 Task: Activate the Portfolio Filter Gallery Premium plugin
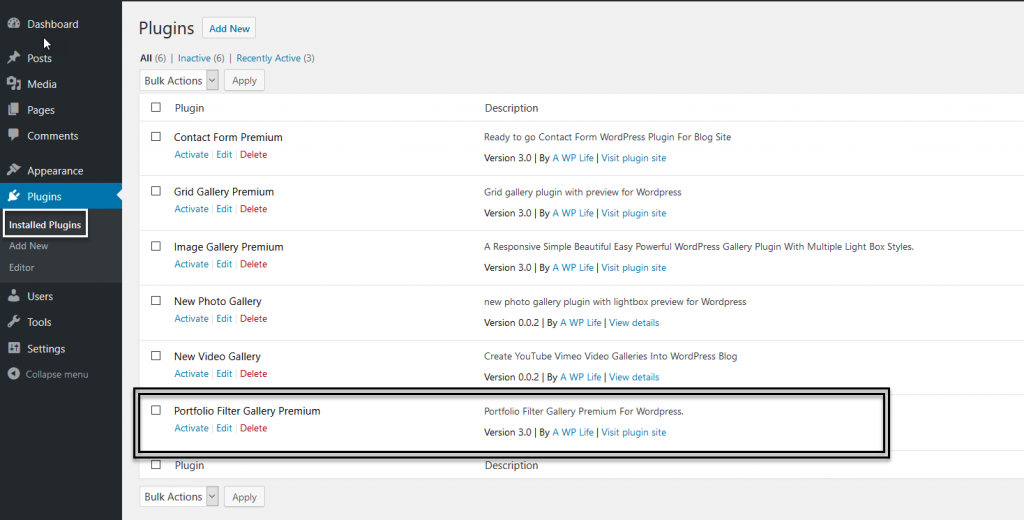191,428
